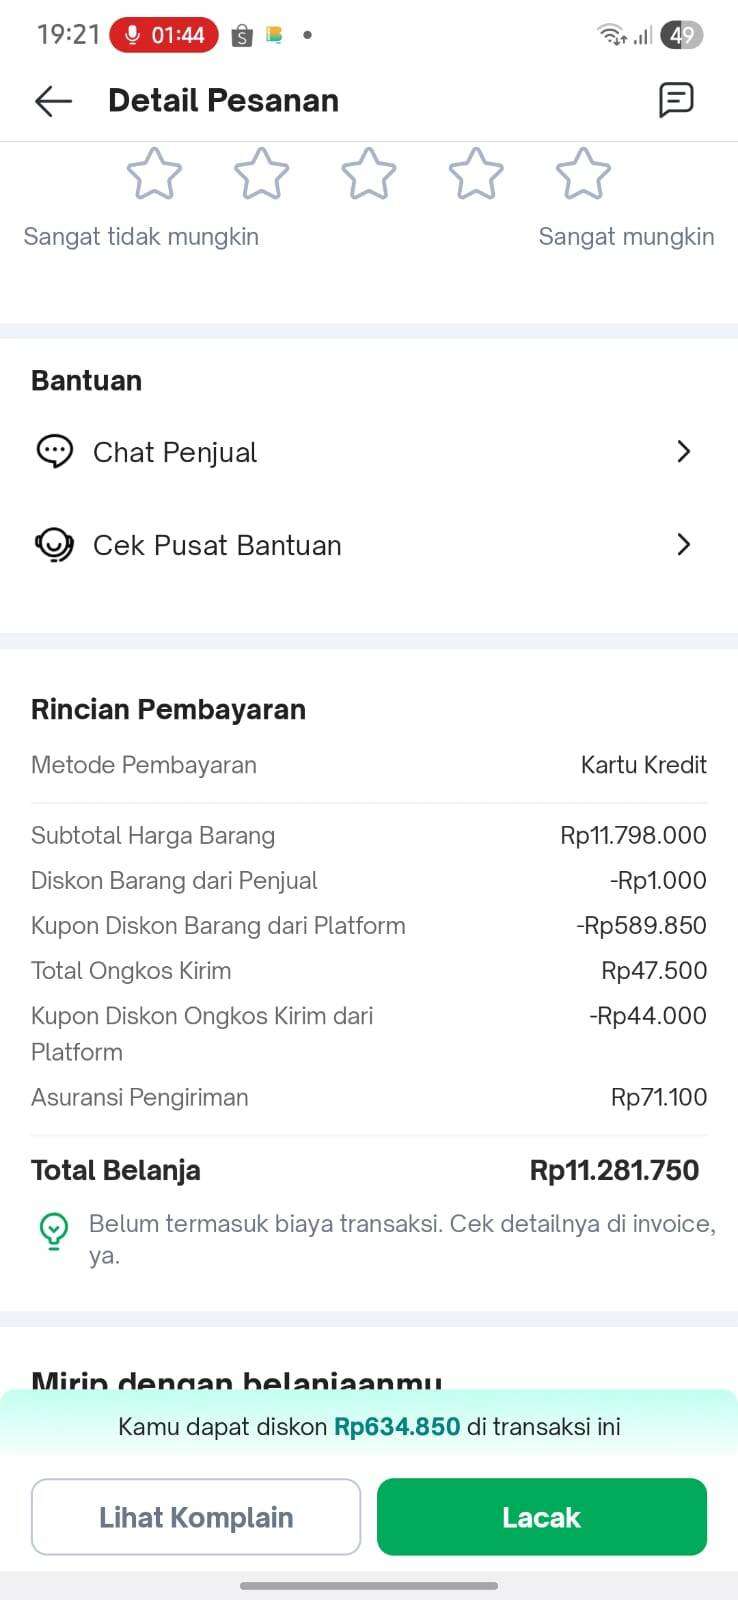
Task: Tap the Cek Pusat Bantuan headset icon
Action: click(x=54, y=545)
